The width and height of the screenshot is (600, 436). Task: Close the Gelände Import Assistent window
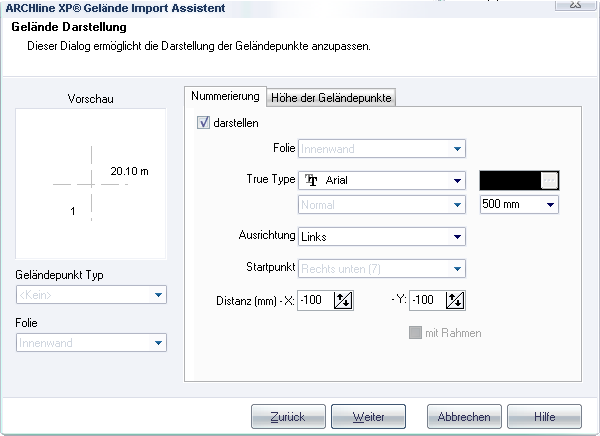[x=576, y=5]
